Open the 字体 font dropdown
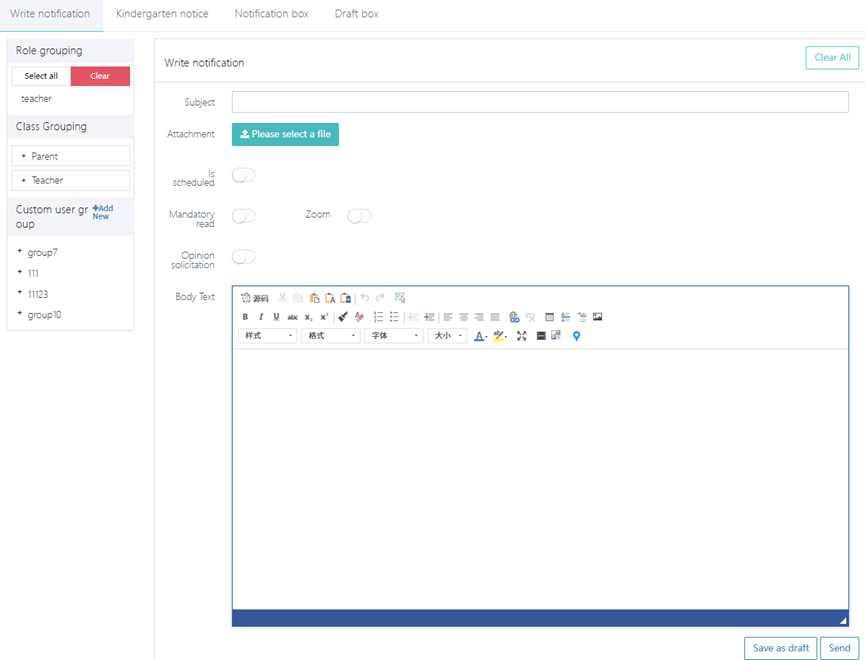This screenshot has width=865, height=660. (393, 336)
